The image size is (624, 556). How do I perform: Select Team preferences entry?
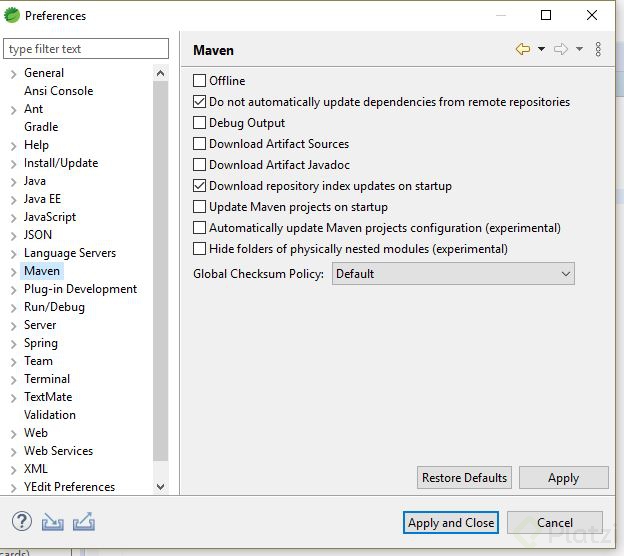coord(38,361)
